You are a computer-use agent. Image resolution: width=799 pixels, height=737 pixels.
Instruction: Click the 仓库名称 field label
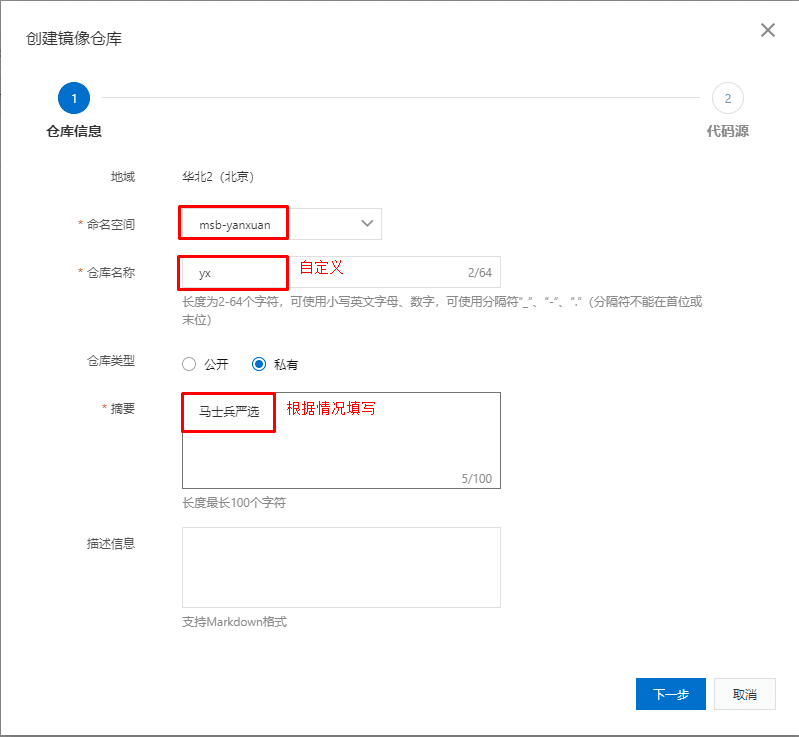tap(111, 273)
